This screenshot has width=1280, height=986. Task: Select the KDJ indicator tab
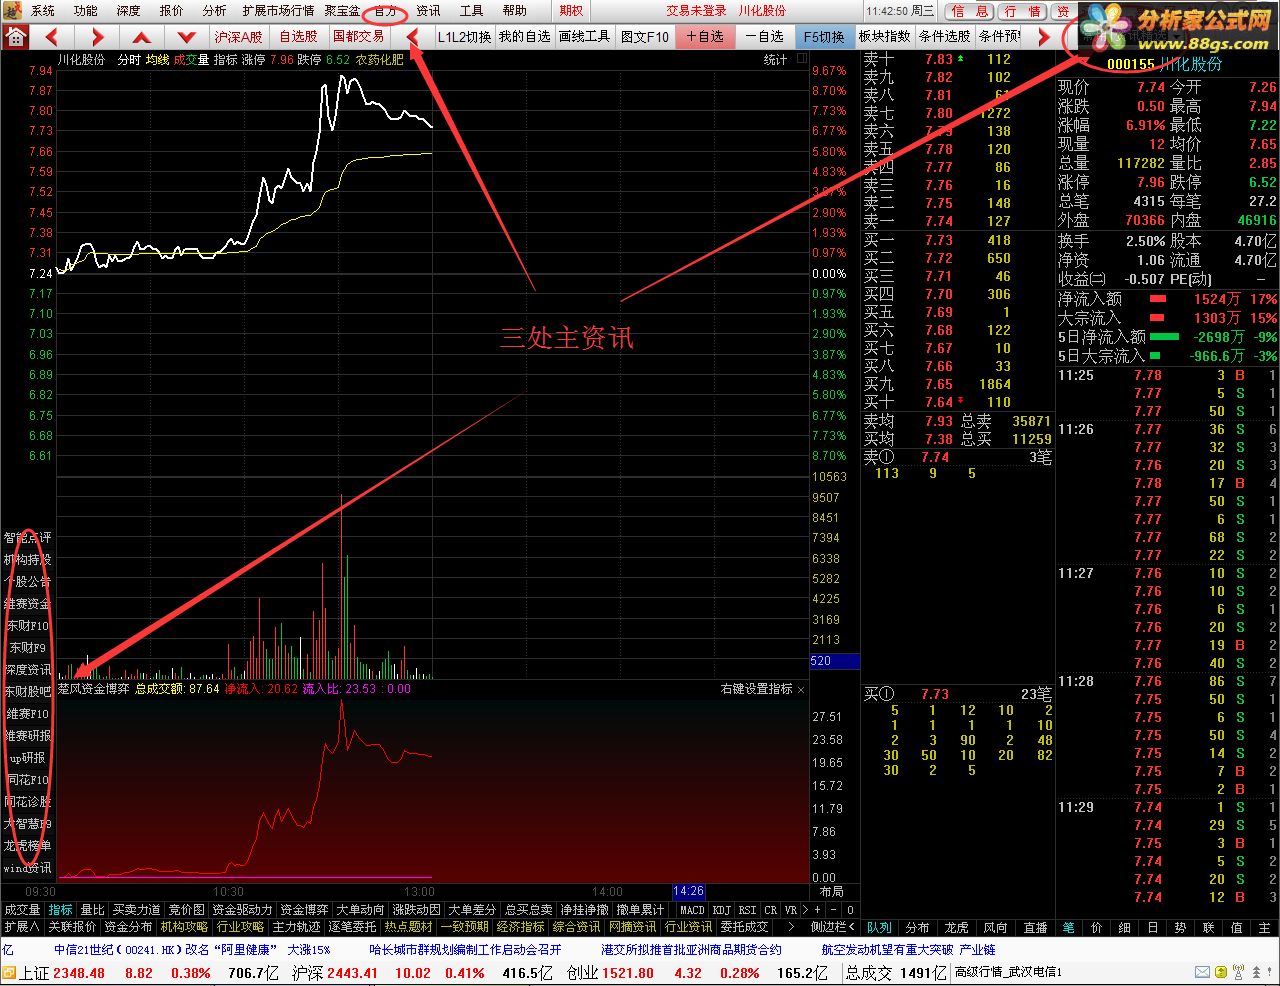(x=722, y=910)
